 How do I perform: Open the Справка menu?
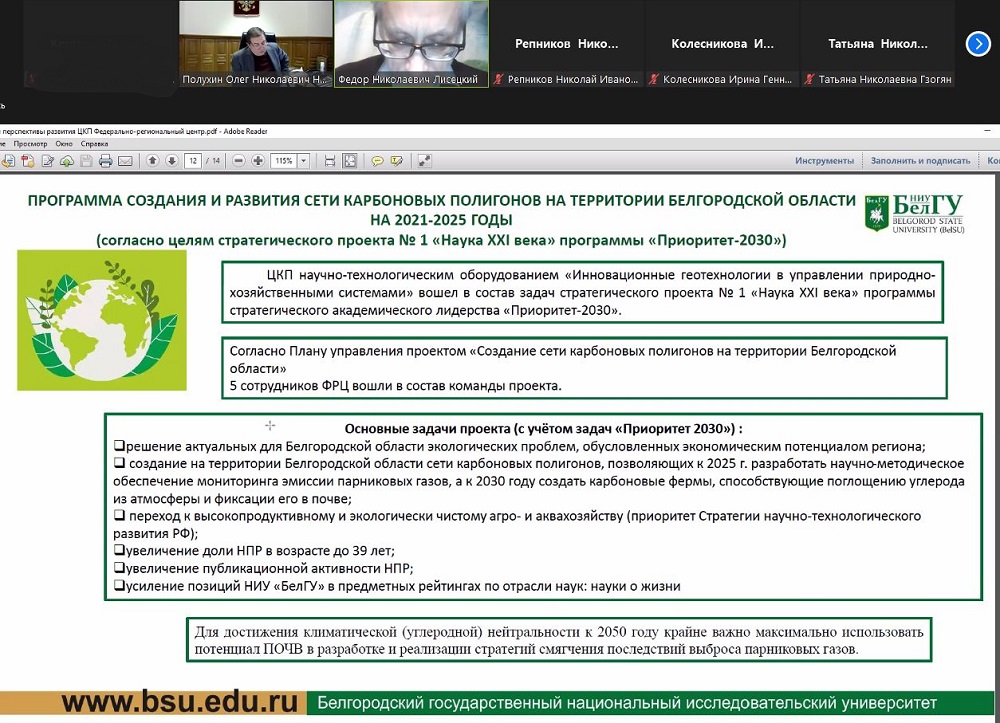coord(94,144)
